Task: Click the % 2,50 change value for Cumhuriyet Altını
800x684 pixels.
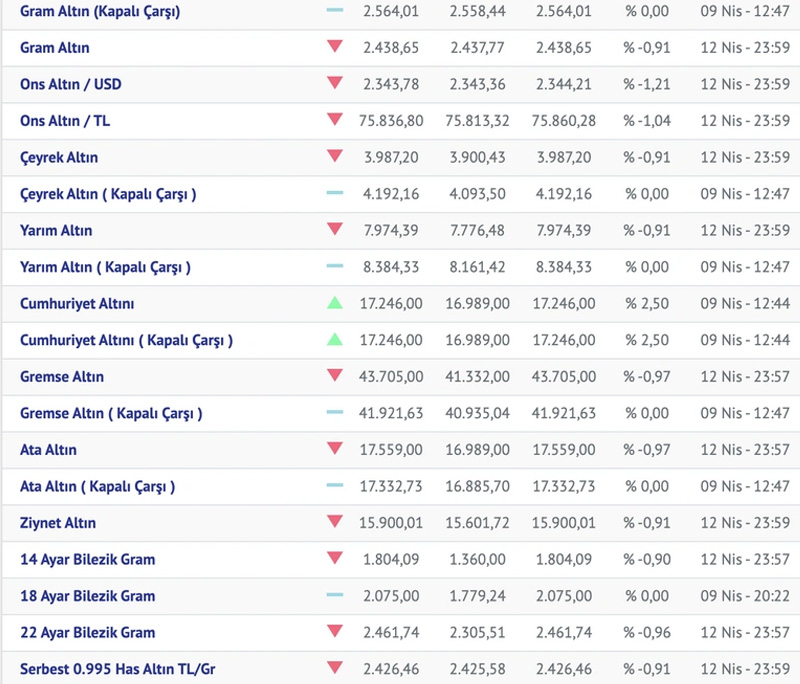Action: pyautogui.click(x=646, y=303)
